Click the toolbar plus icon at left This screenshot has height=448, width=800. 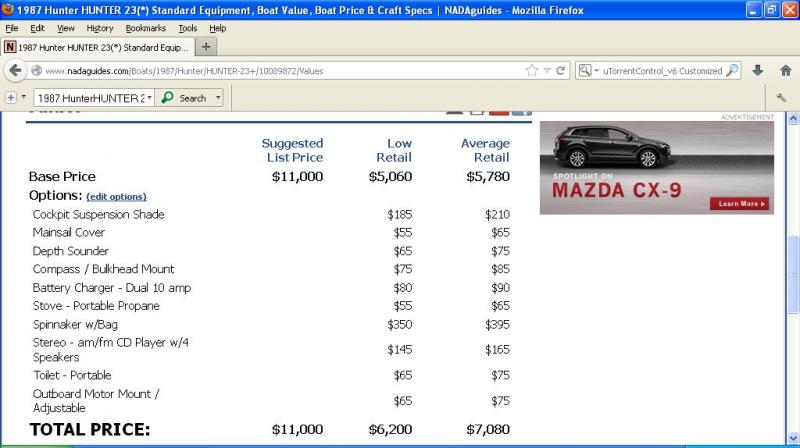click(x=11, y=97)
